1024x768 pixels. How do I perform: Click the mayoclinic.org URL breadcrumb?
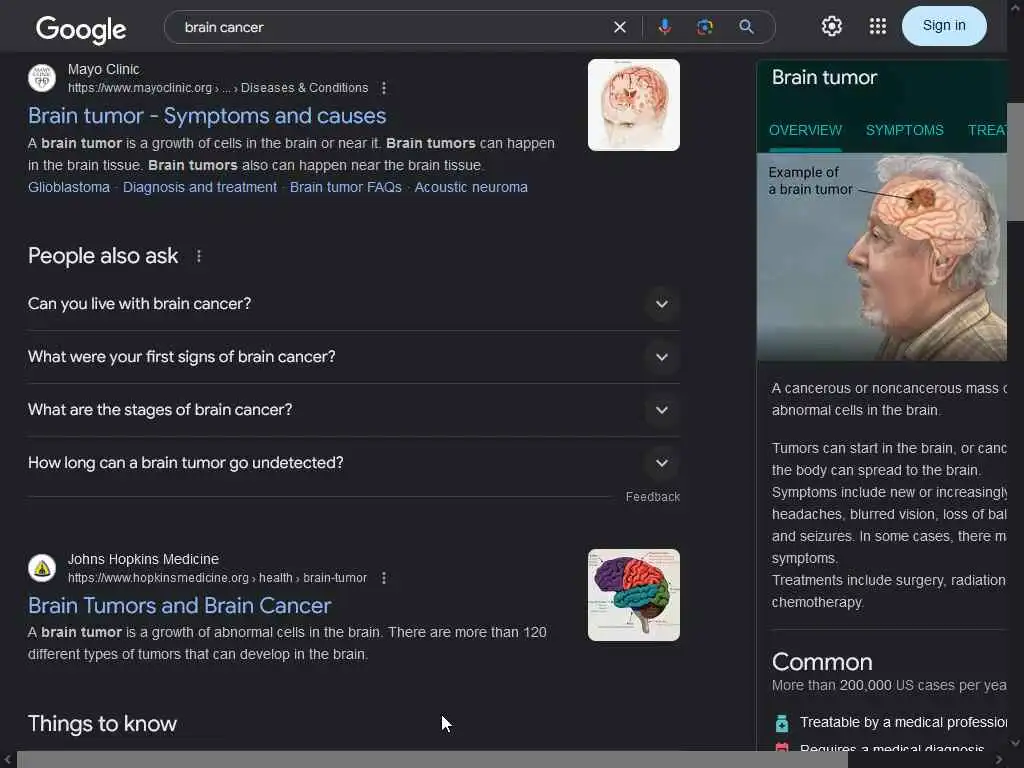tap(218, 88)
